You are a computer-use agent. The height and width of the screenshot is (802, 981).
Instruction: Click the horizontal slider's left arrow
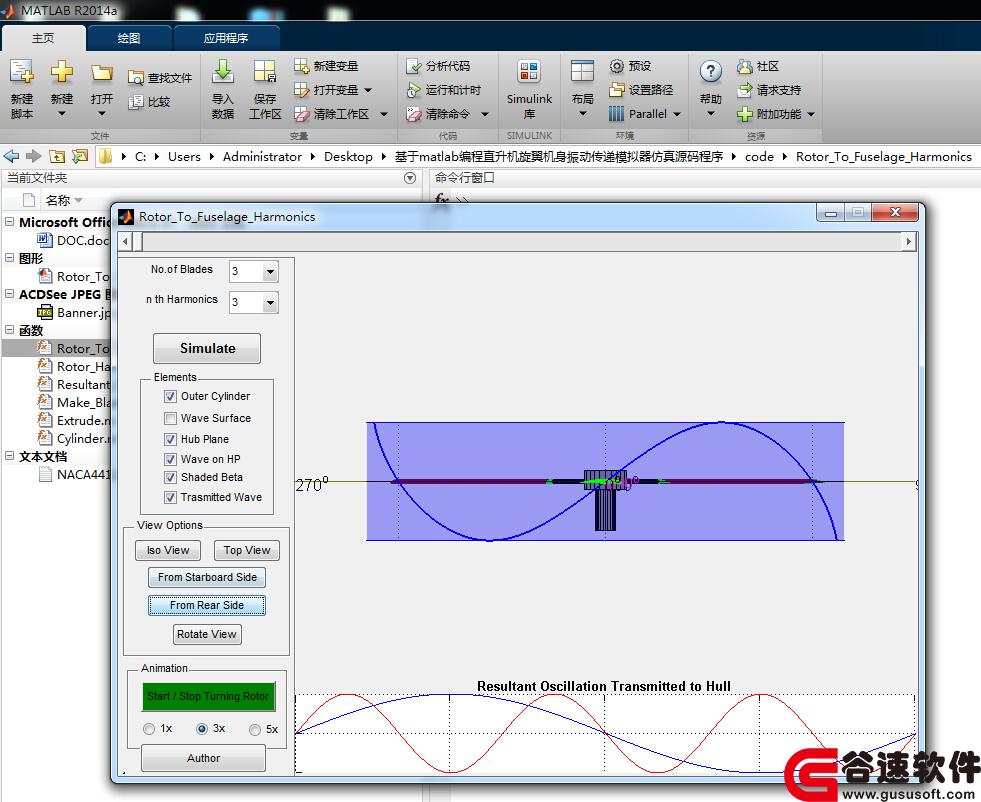point(125,241)
